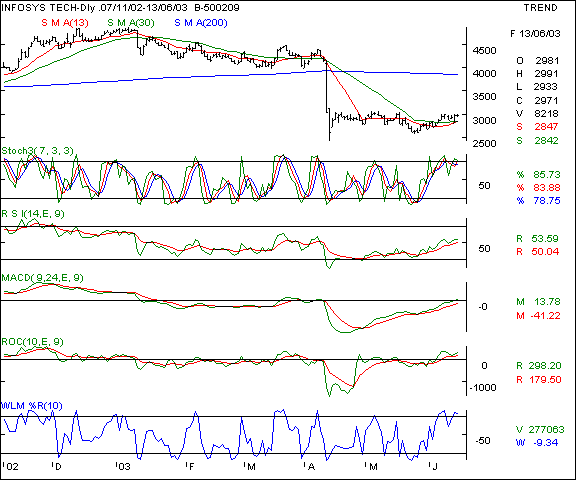Click the RSI(14,E,9) panel label
The image size is (576, 480).
pos(33,214)
